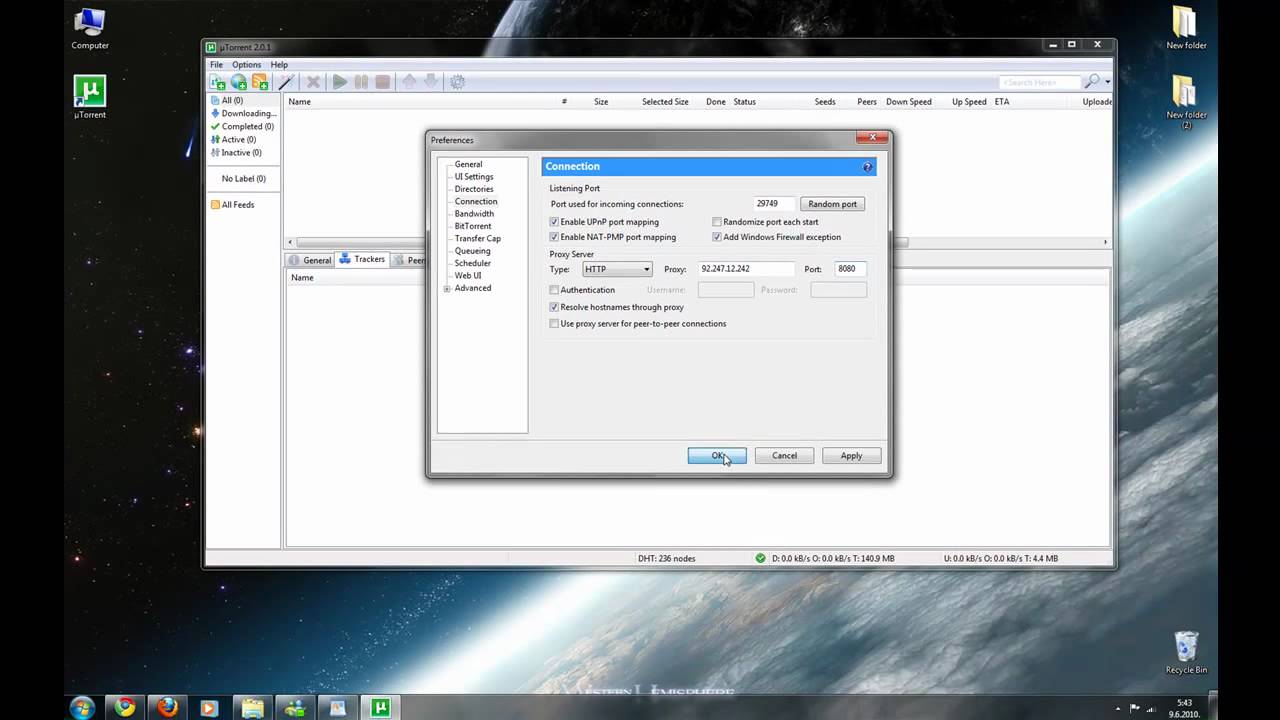Switch to the General info tab

pyautogui.click(x=310, y=260)
